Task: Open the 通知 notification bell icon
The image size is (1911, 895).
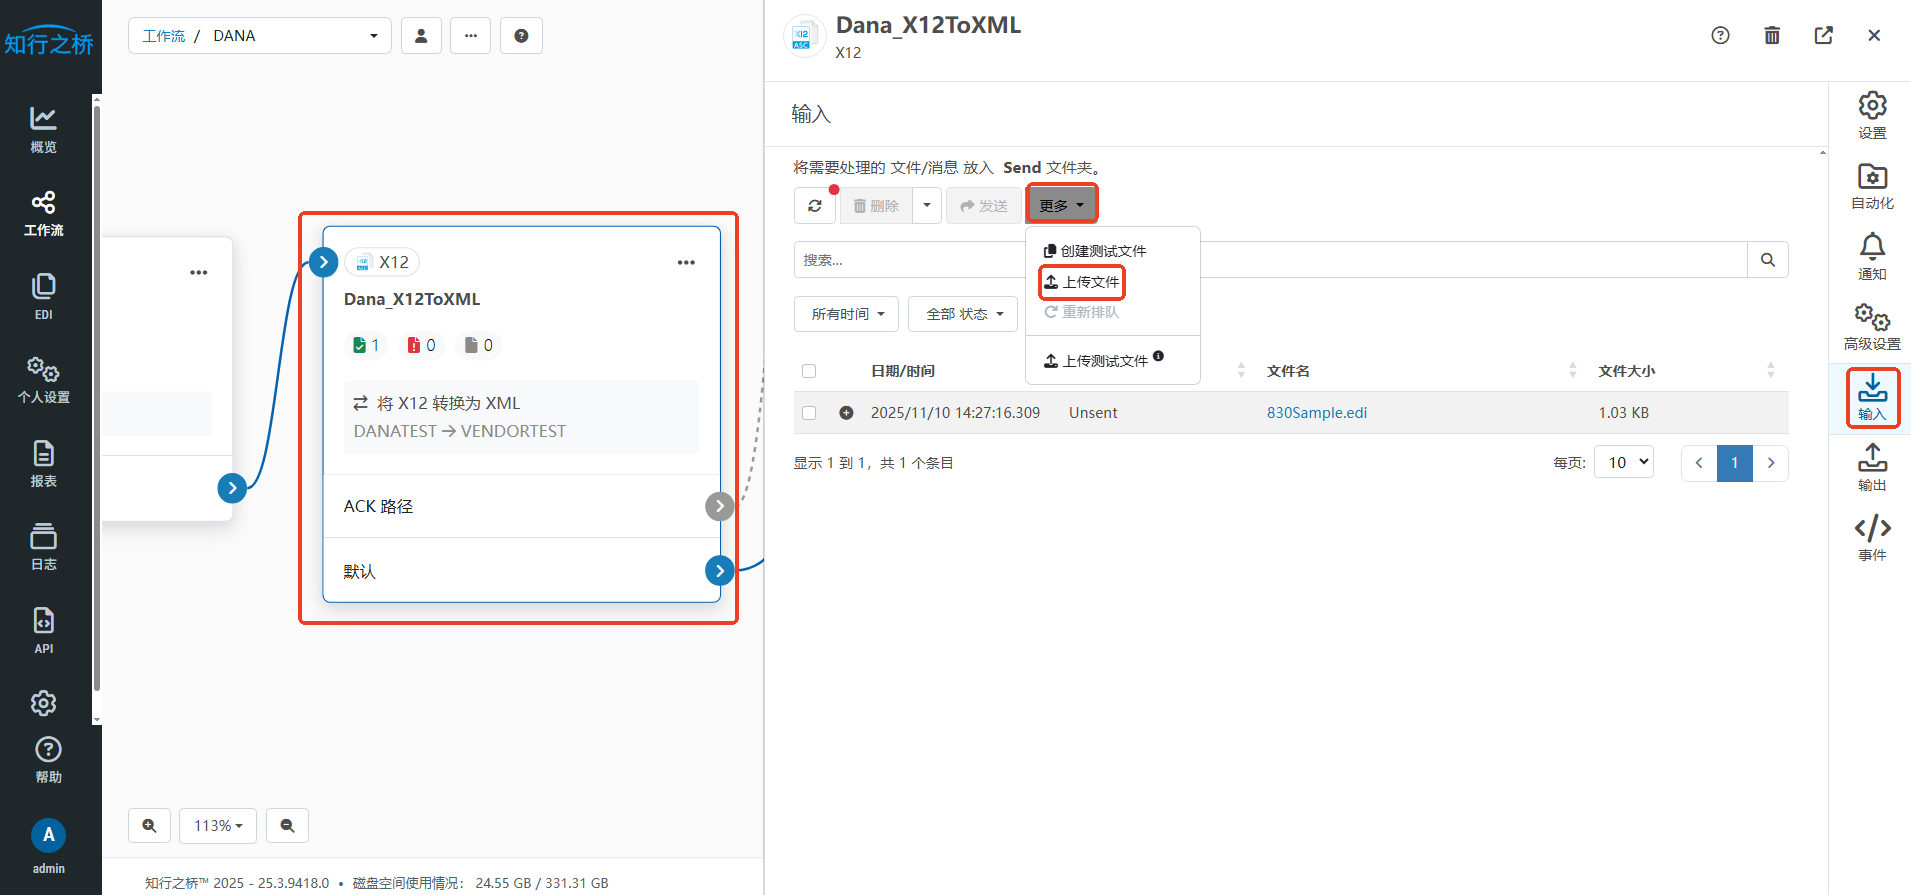Action: 1871,256
